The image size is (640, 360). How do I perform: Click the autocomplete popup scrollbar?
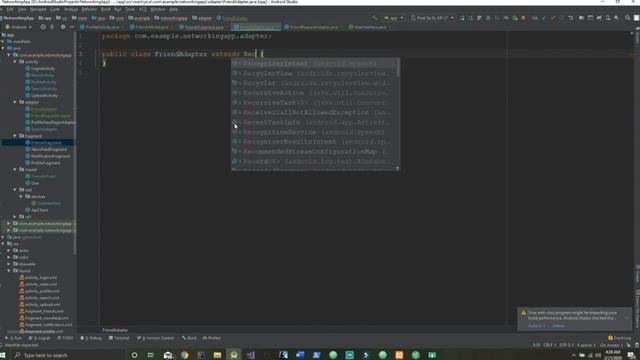398,67
